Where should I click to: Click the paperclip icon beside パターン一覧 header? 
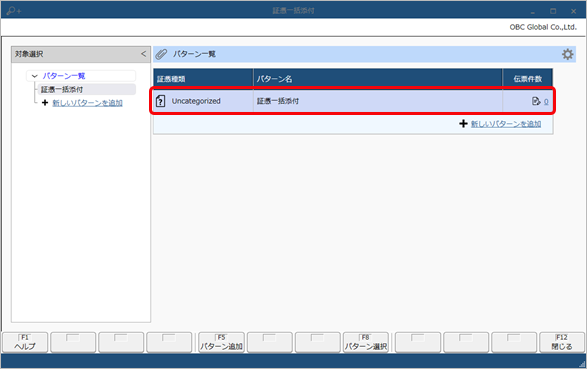click(161, 54)
